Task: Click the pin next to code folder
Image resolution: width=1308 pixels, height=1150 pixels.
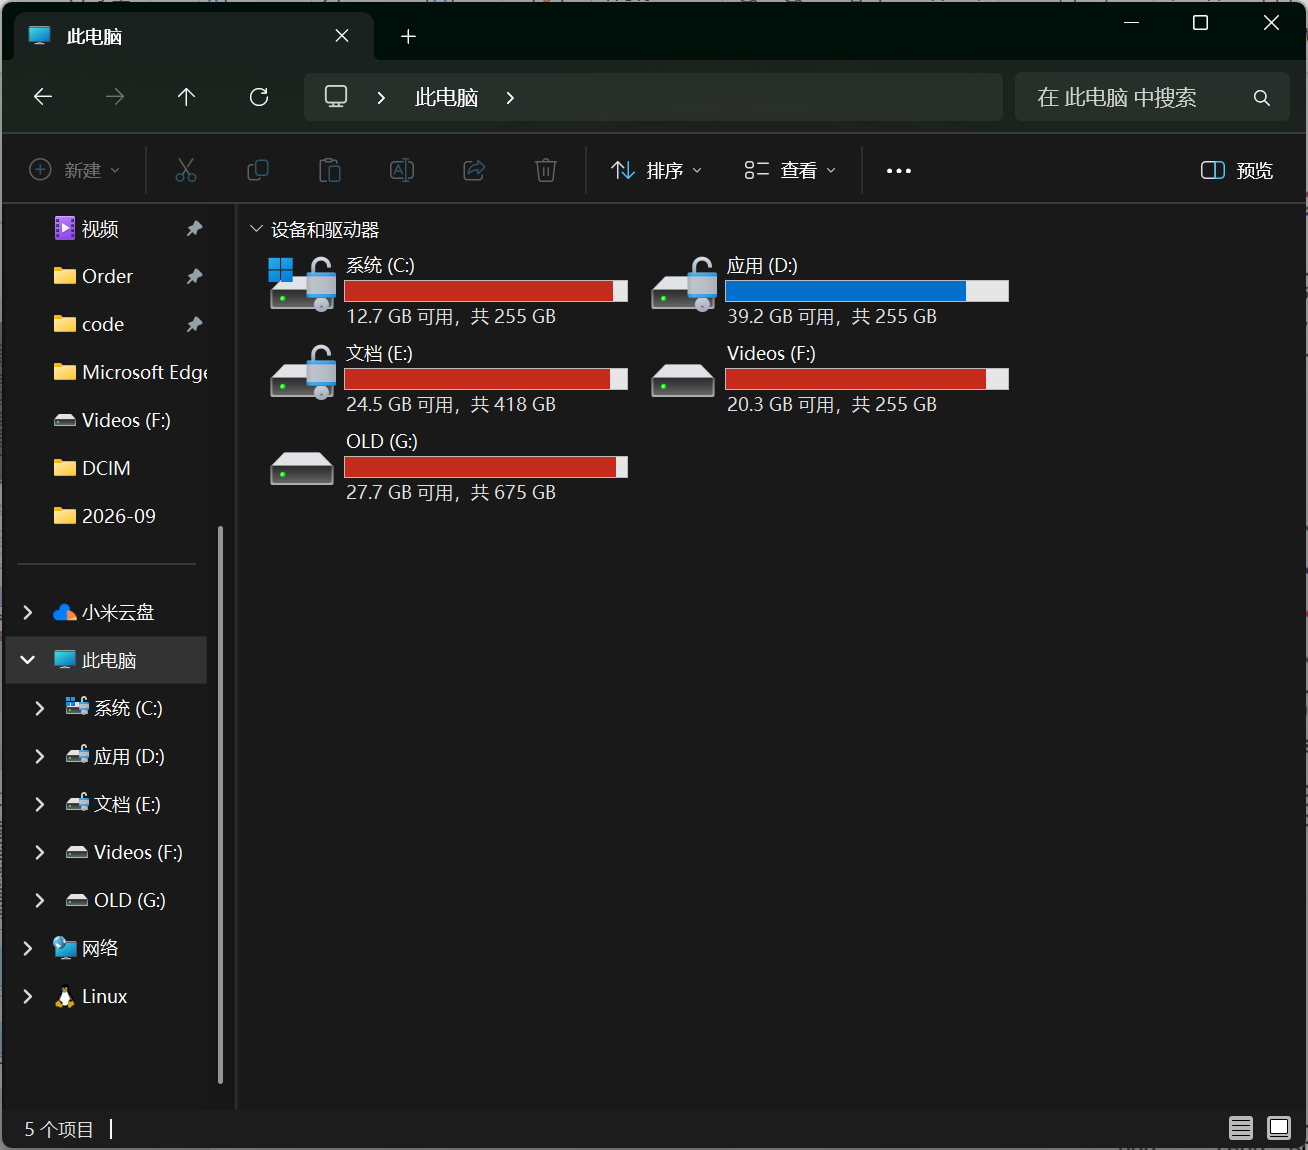Action: coord(194,325)
